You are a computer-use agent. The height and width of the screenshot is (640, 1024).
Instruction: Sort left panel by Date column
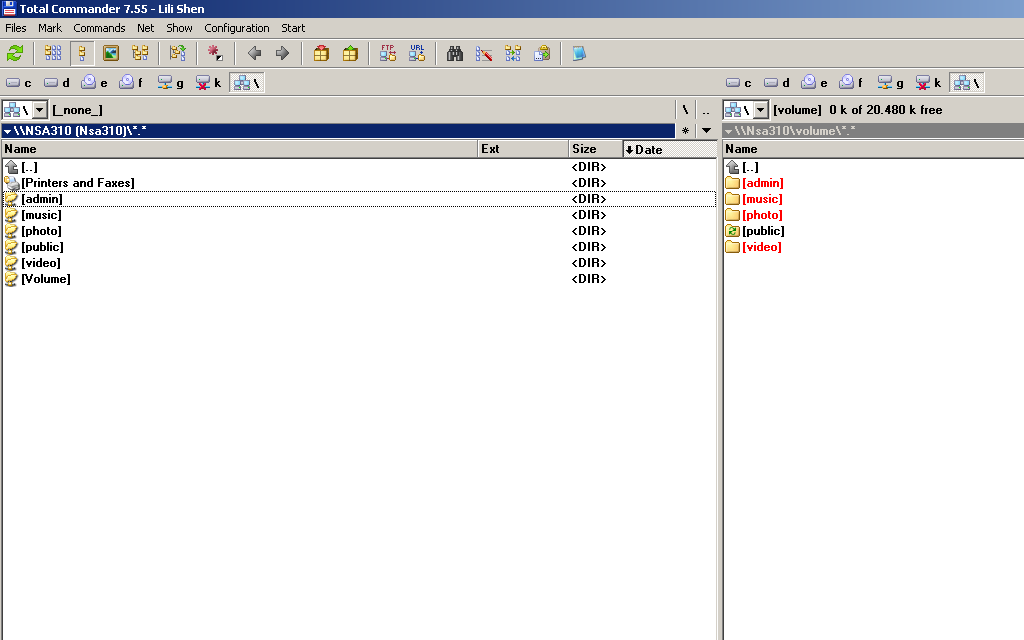670,149
